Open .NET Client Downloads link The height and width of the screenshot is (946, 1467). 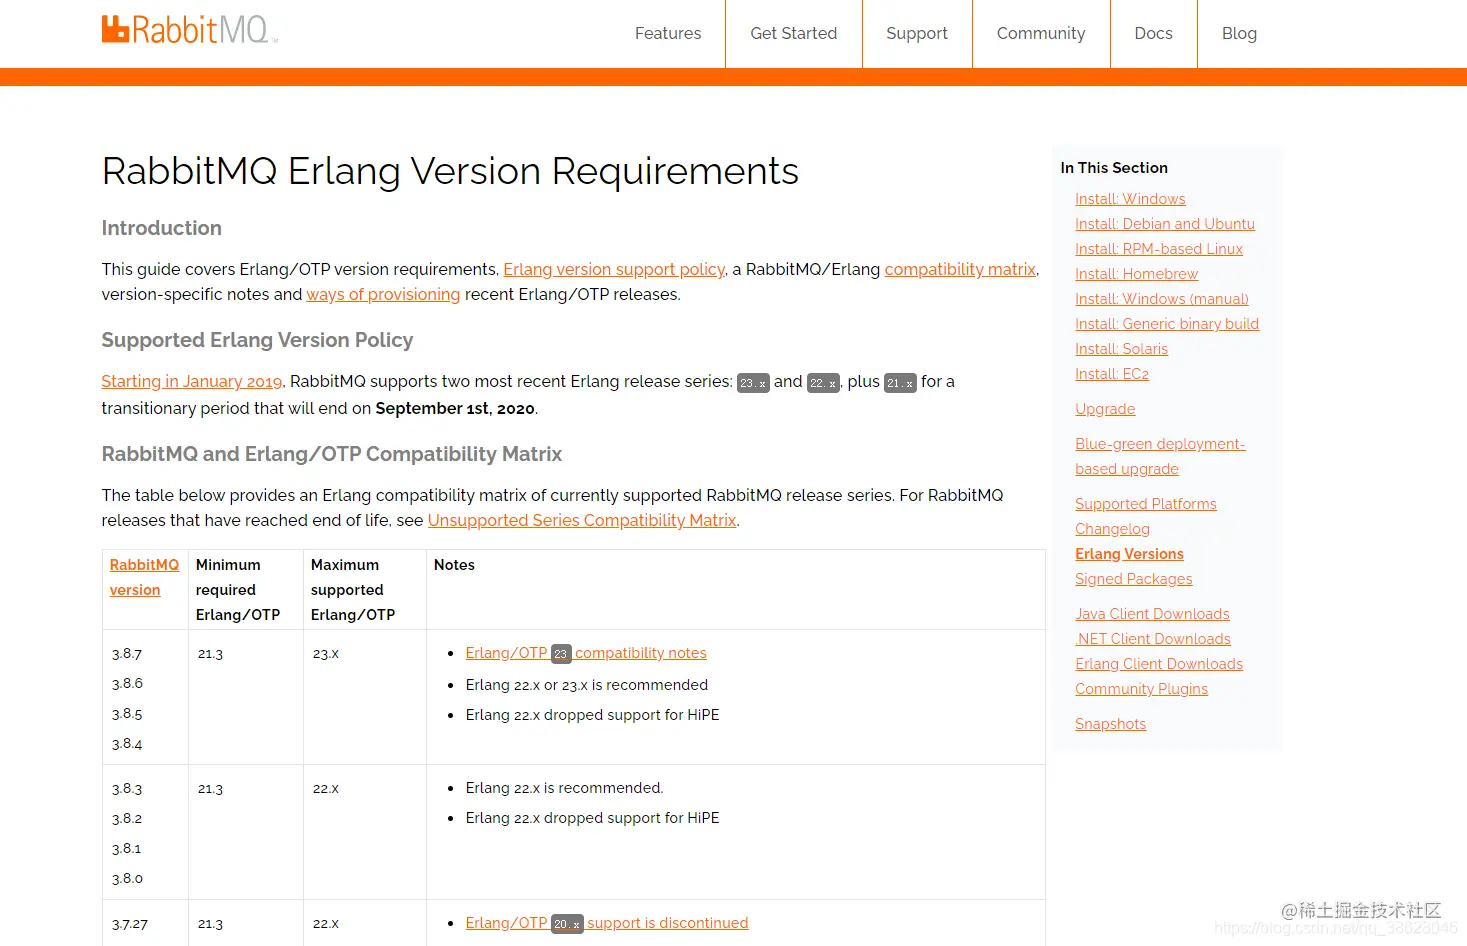[1153, 639]
